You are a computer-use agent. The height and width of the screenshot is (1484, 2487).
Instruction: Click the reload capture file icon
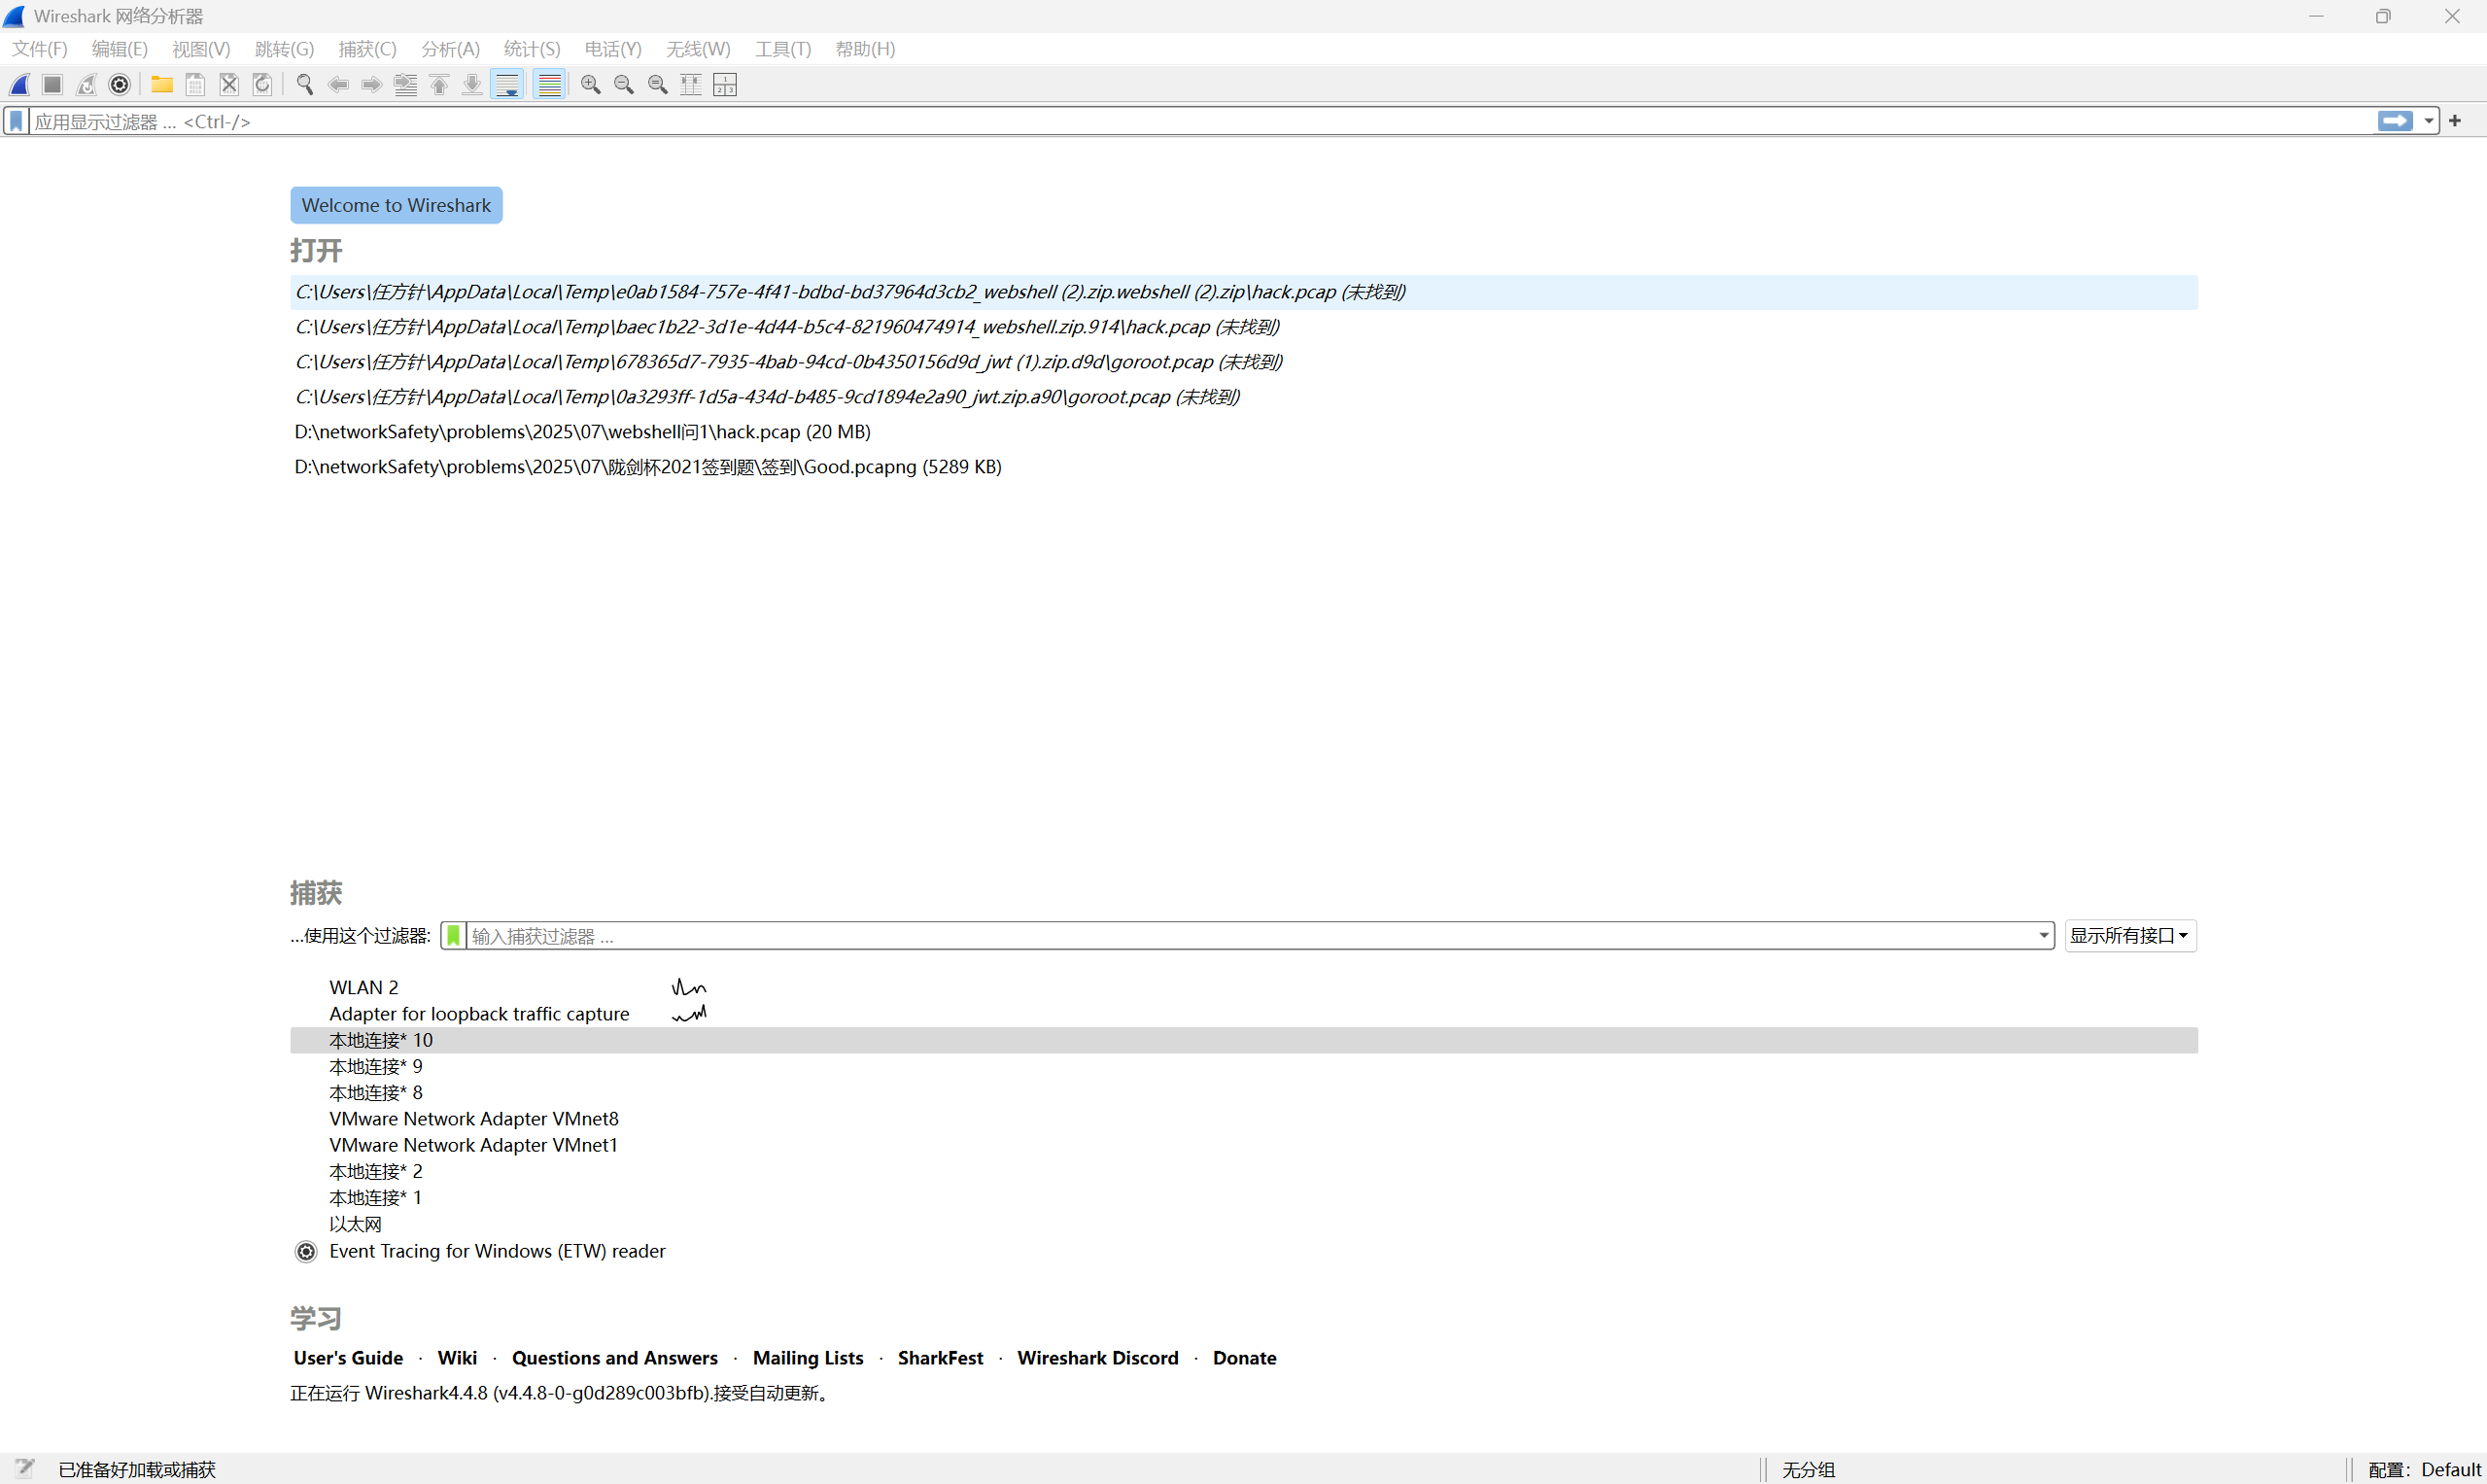tap(262, 85)
